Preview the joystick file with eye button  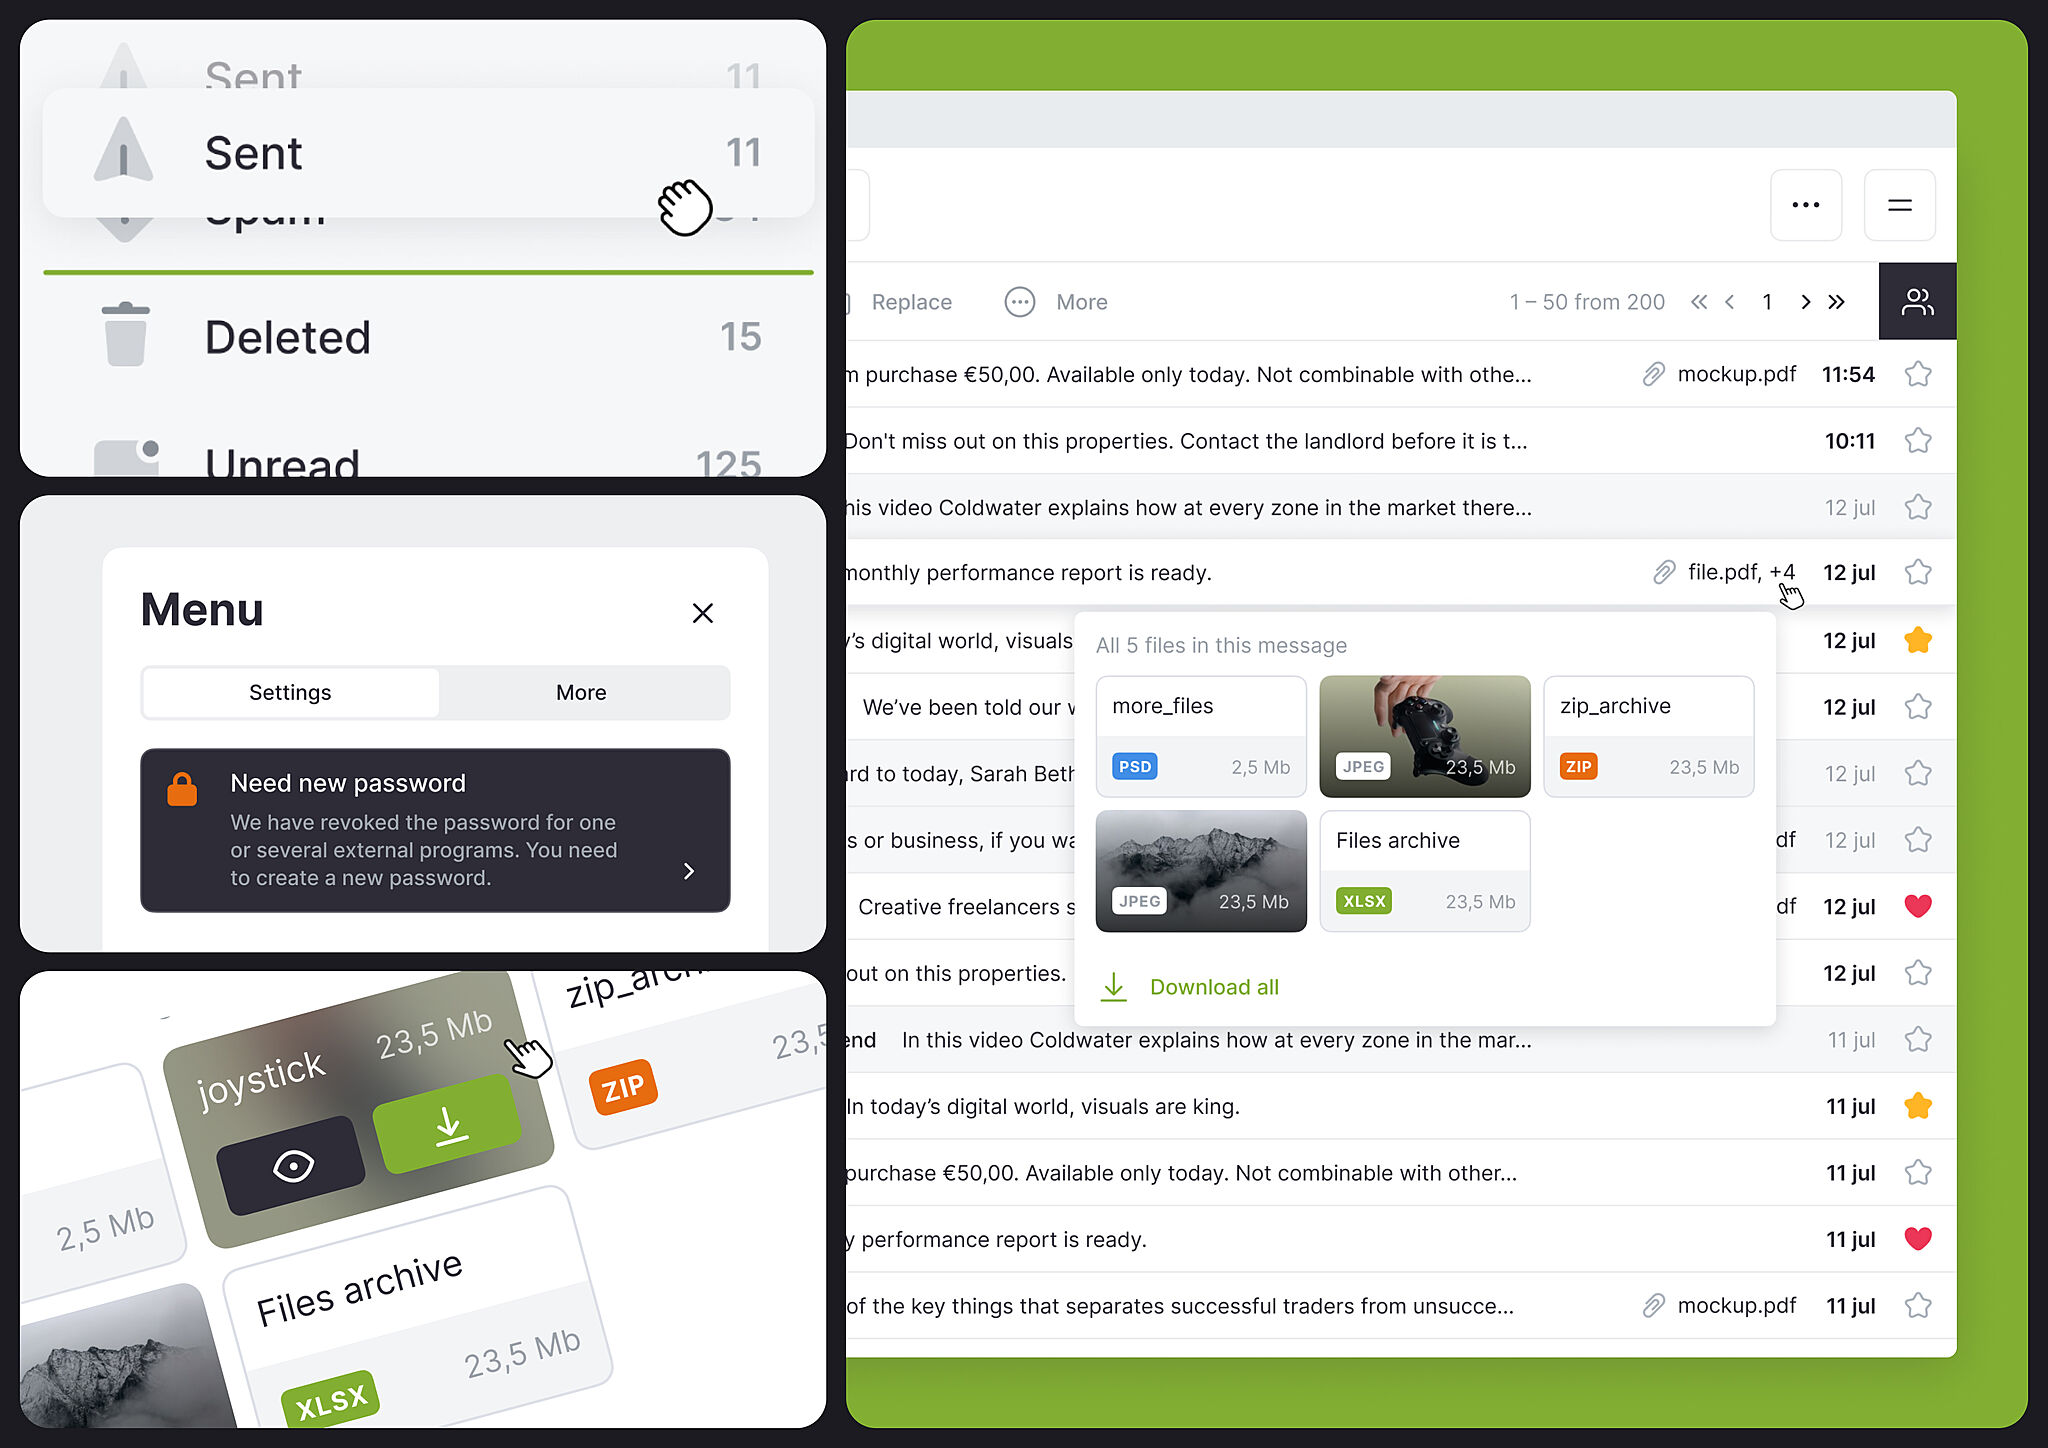[292, 1165]
